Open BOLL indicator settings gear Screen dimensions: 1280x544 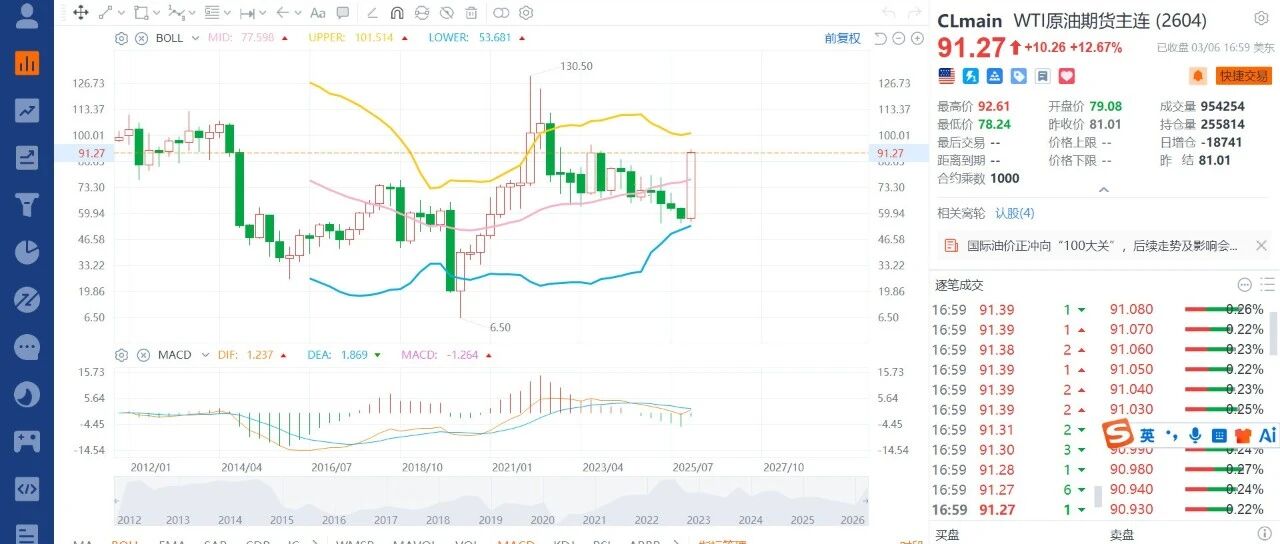[x=122, y=38]
